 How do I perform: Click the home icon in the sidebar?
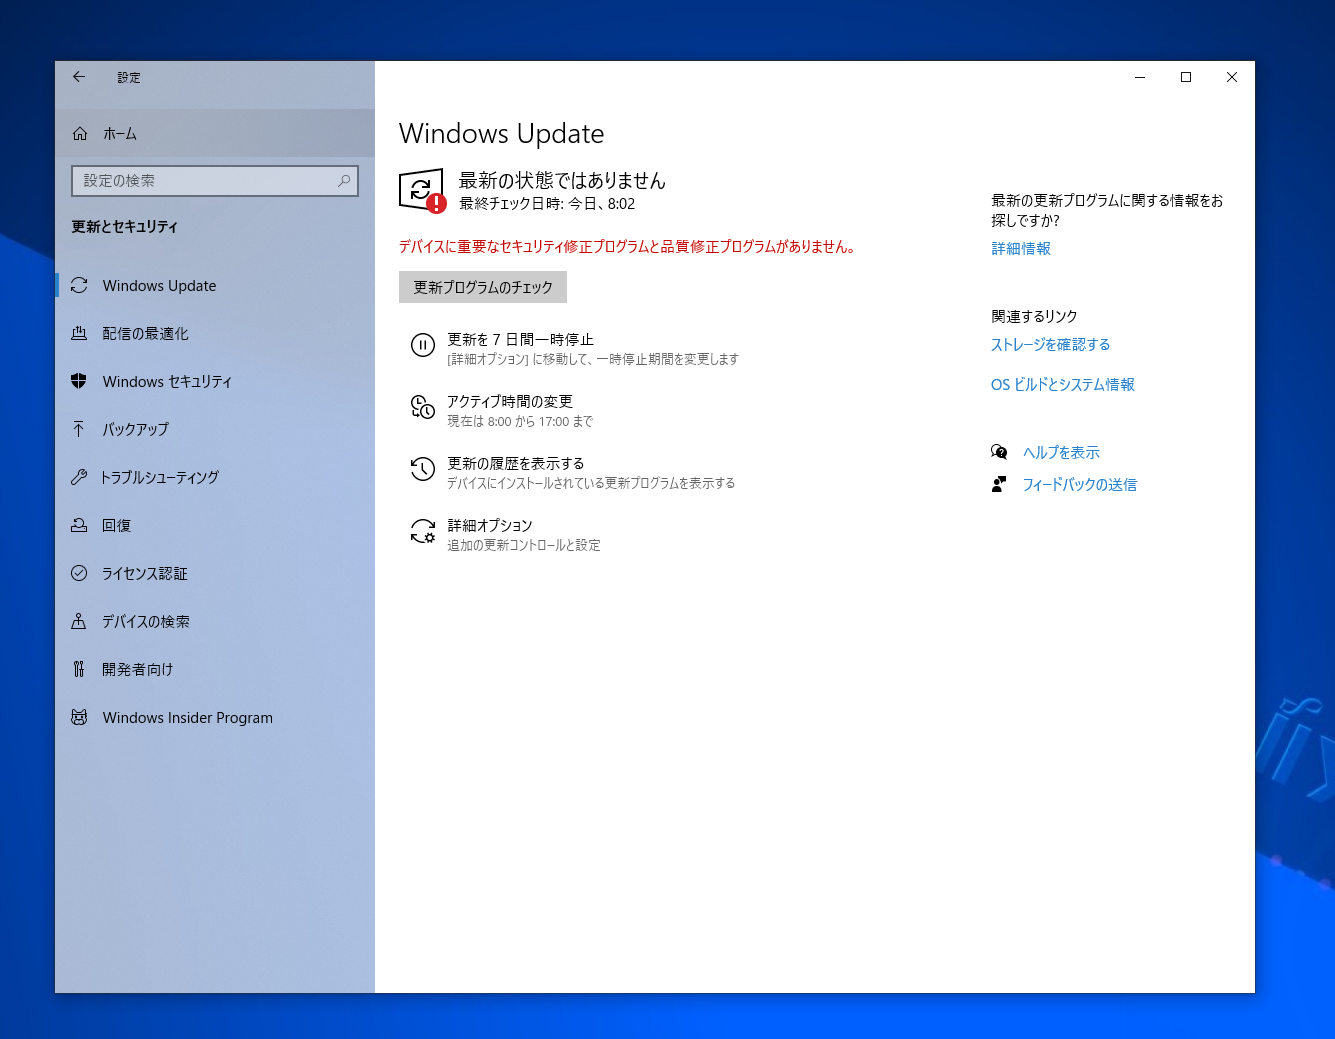click(80, 134)
